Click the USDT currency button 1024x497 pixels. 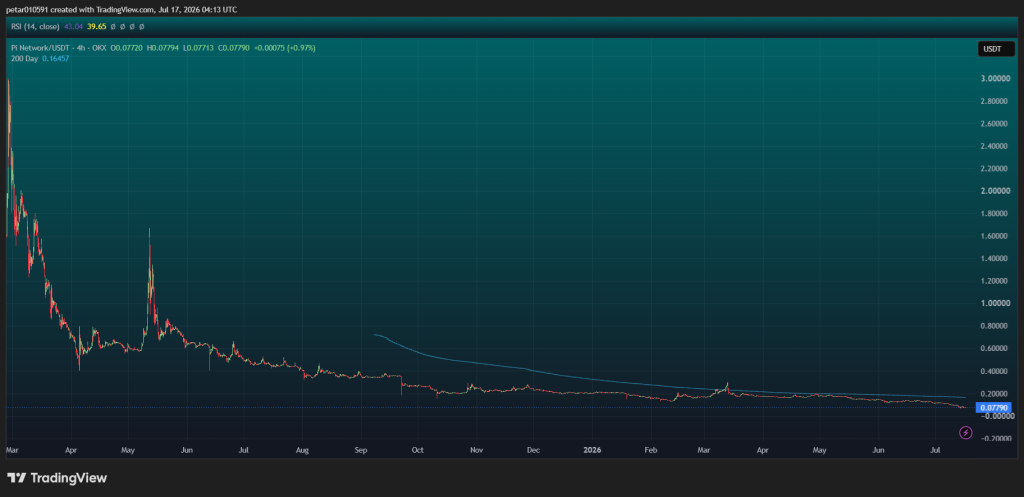click(x=995, y=49)
